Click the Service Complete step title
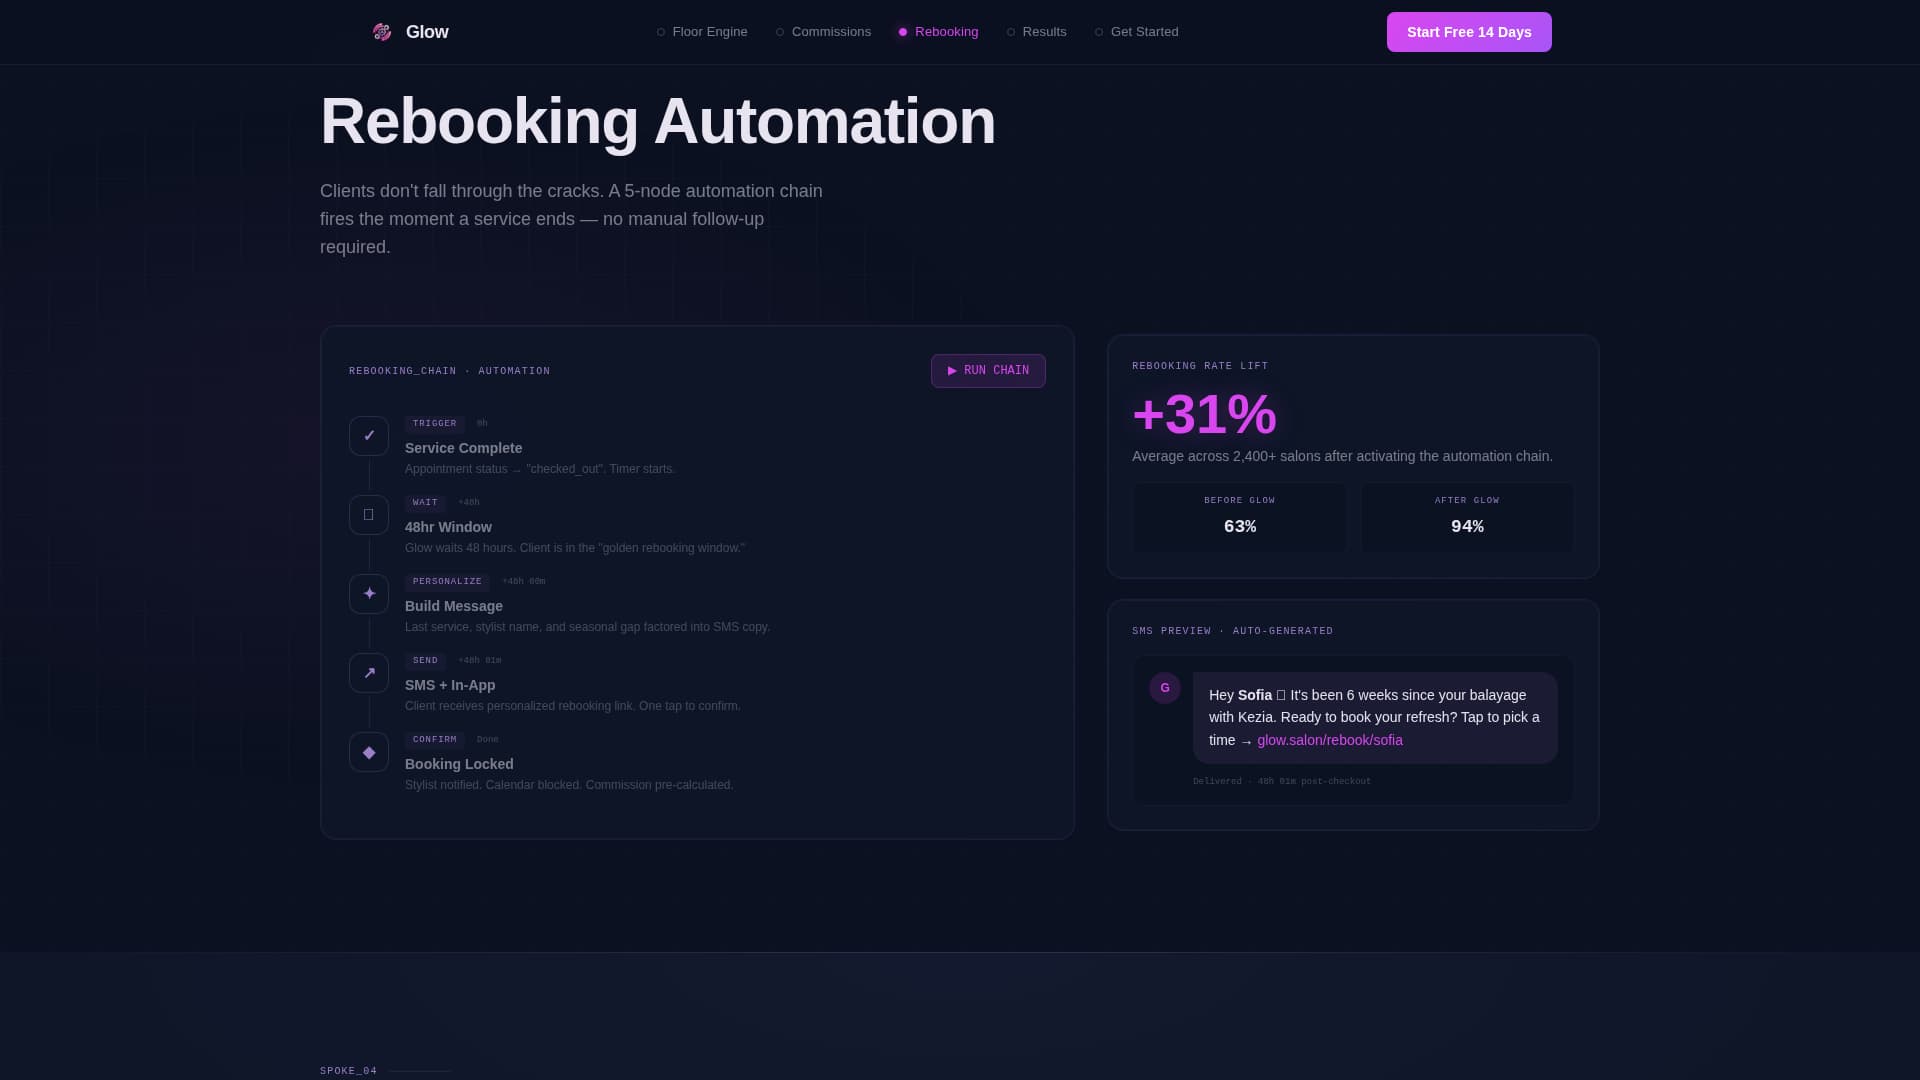This screenshot has width=1920, height=1080. (x=463, y=448)
